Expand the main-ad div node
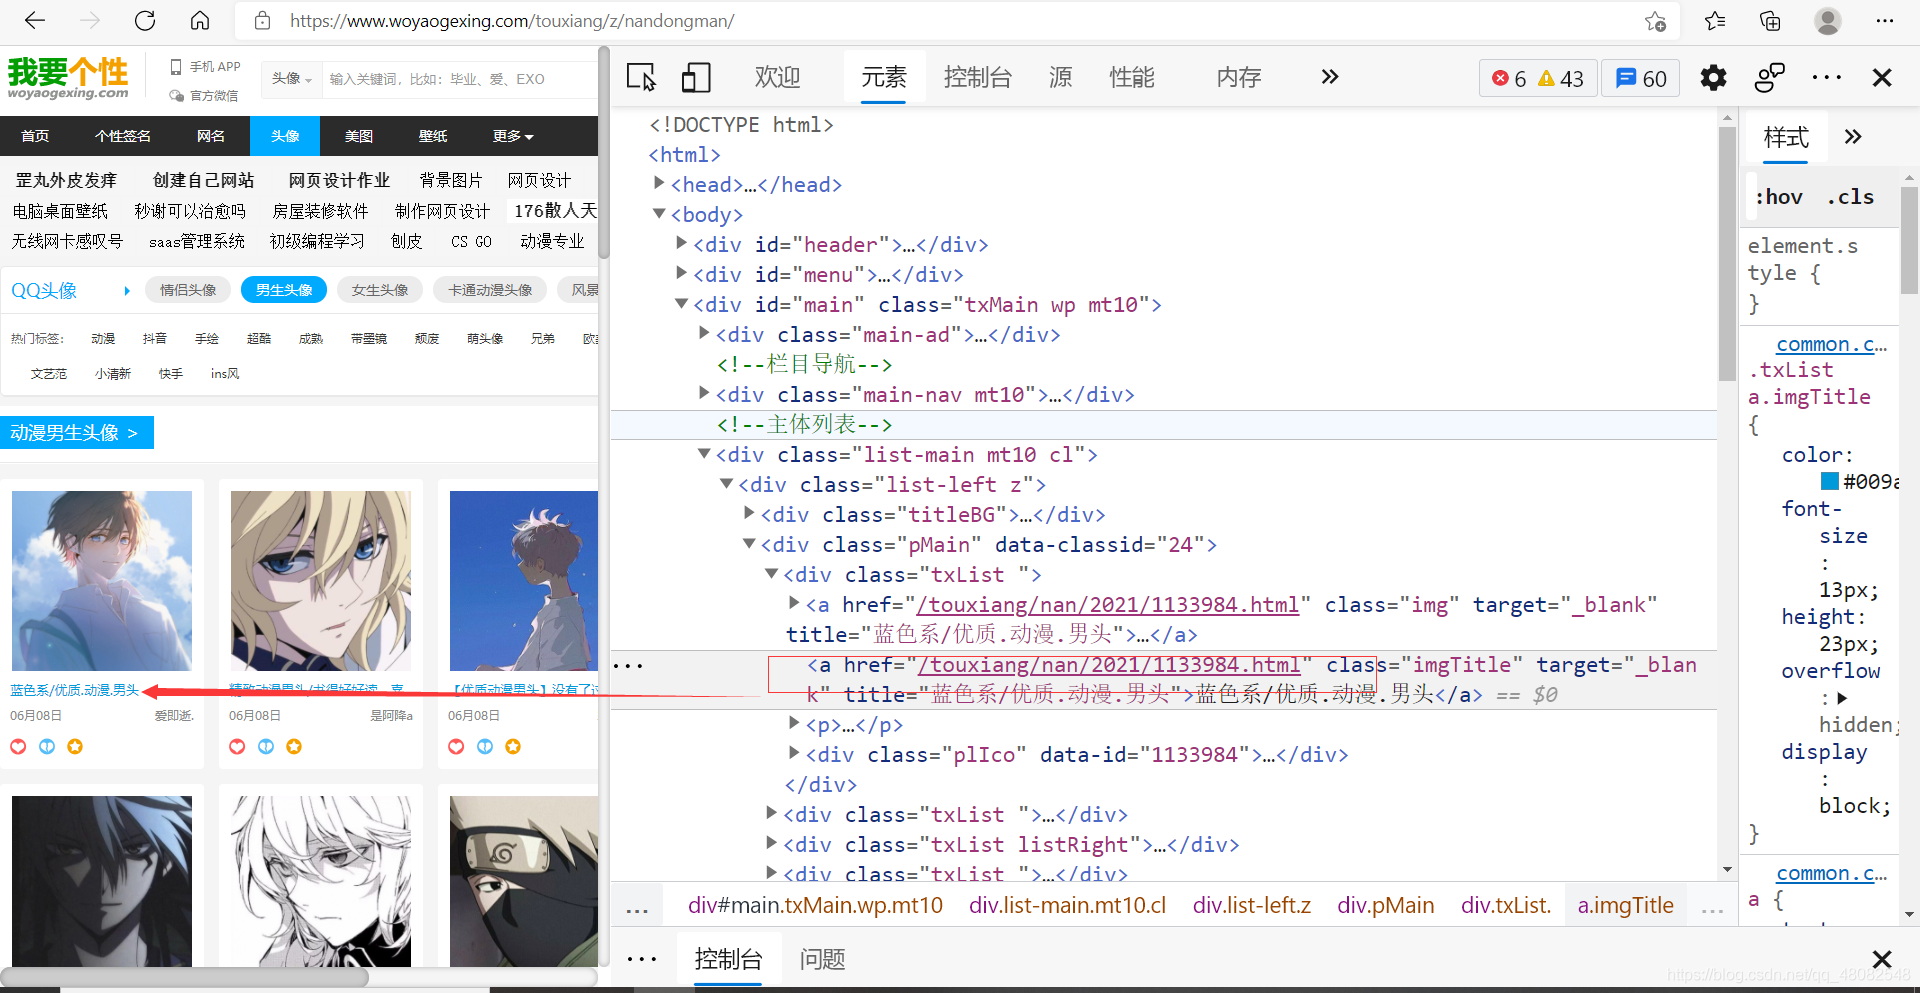 (x=704, y=333)
